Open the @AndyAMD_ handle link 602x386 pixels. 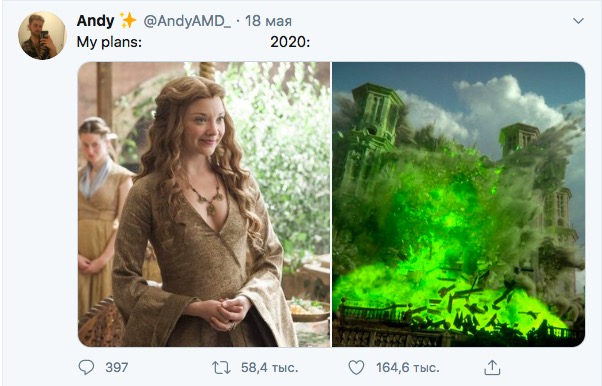[x=187, y=21]
